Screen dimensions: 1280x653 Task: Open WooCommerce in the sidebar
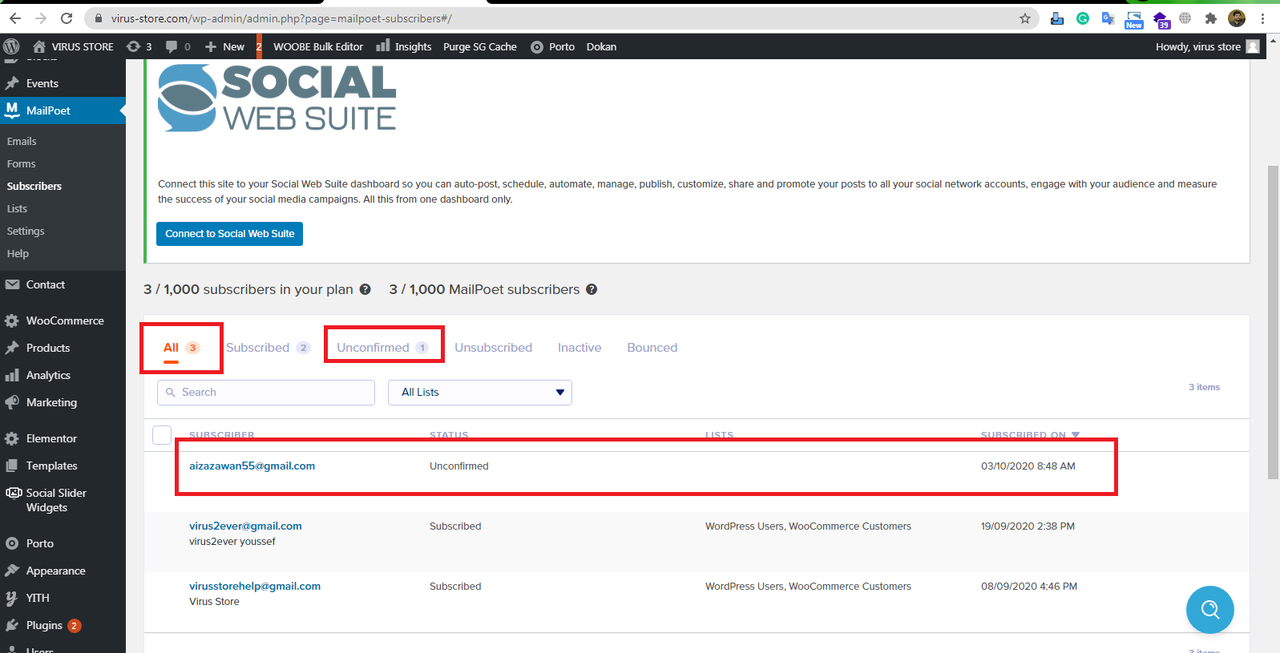[63, 321]
